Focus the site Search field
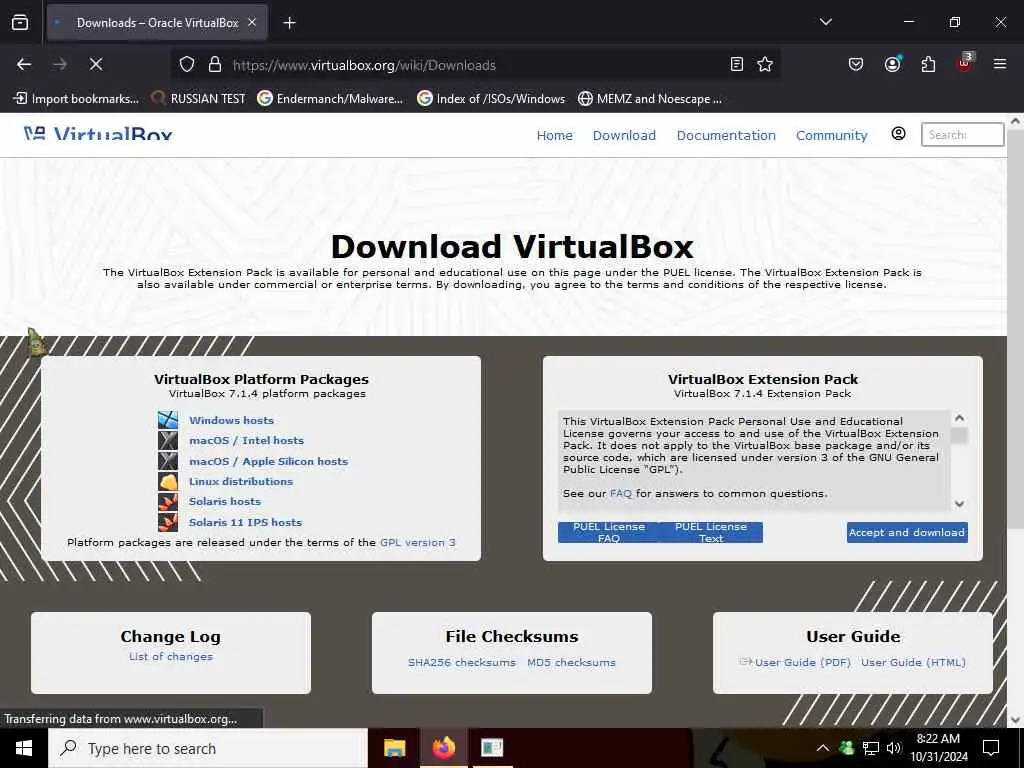The image size is (1024, 768). pos(962,135)
